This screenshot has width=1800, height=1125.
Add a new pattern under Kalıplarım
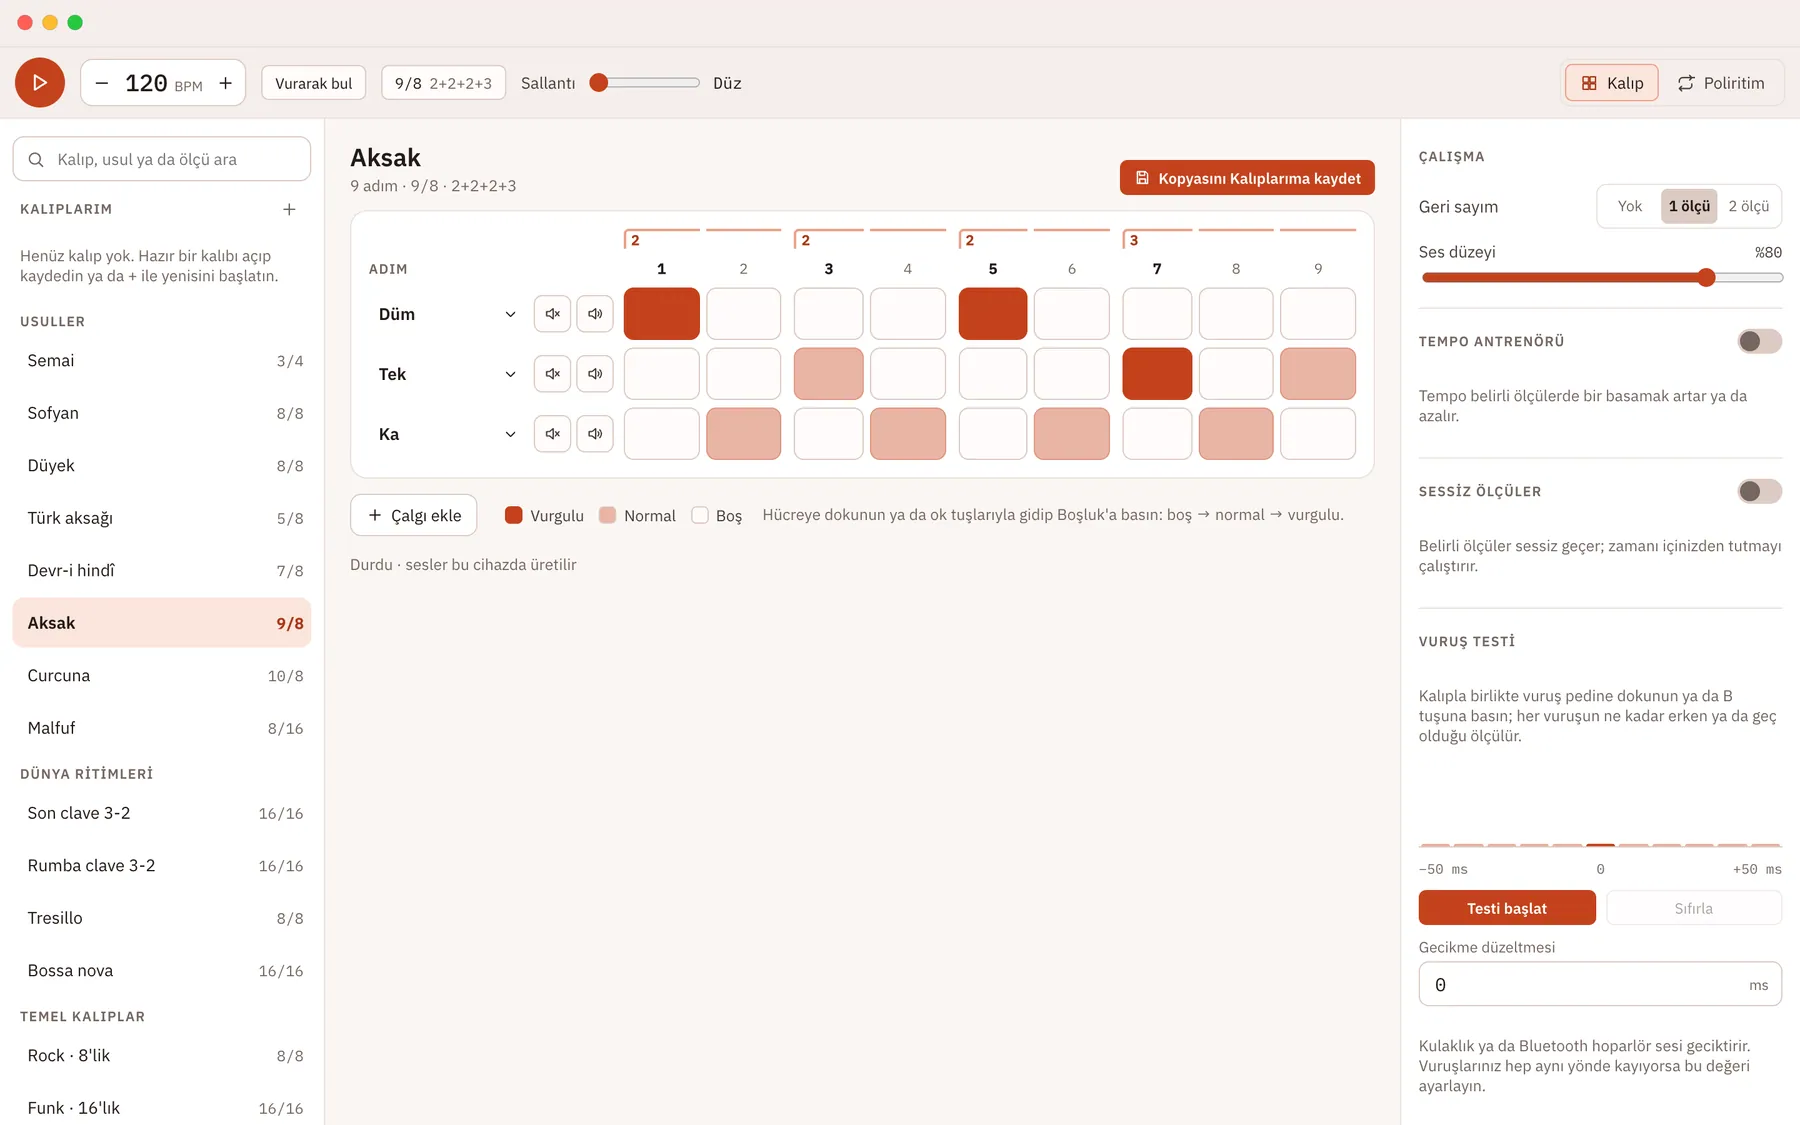click(289, 209)
